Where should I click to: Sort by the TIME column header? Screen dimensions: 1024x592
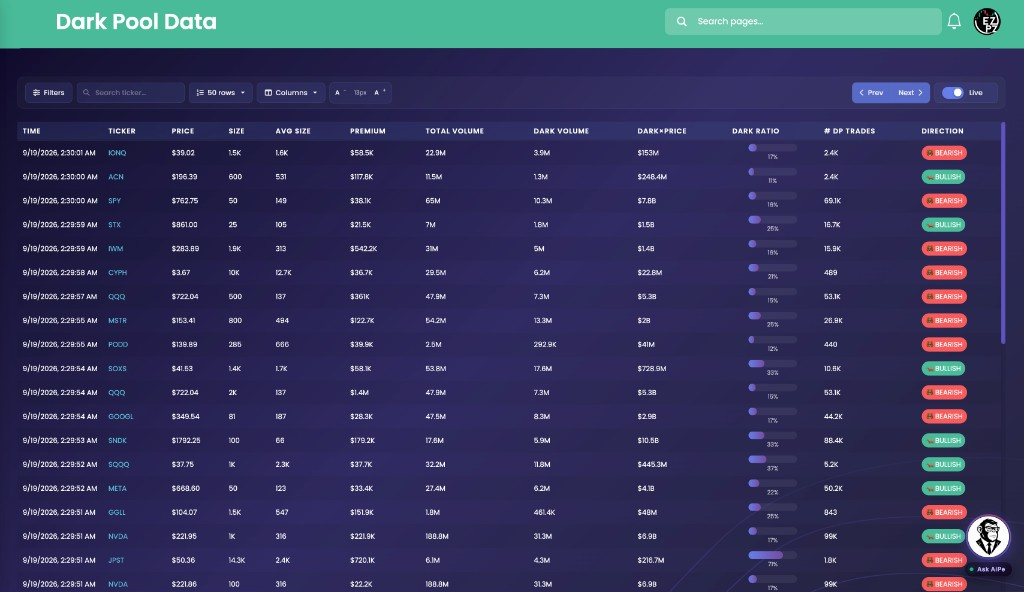[x=31, y=131]
